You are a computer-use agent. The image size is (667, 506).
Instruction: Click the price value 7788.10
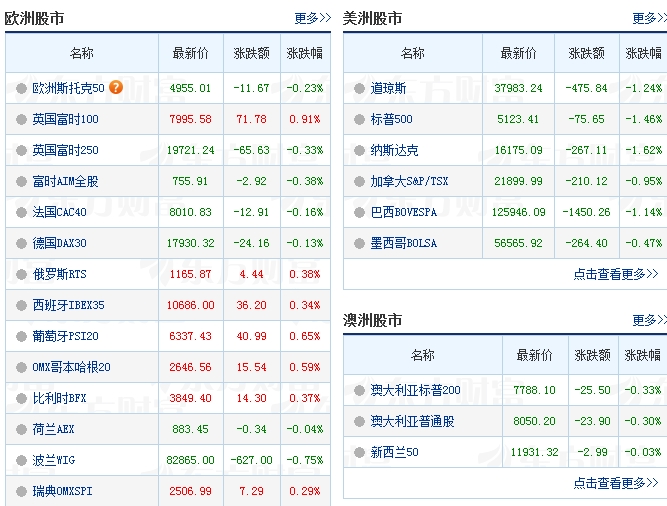(x=534, y=390)
